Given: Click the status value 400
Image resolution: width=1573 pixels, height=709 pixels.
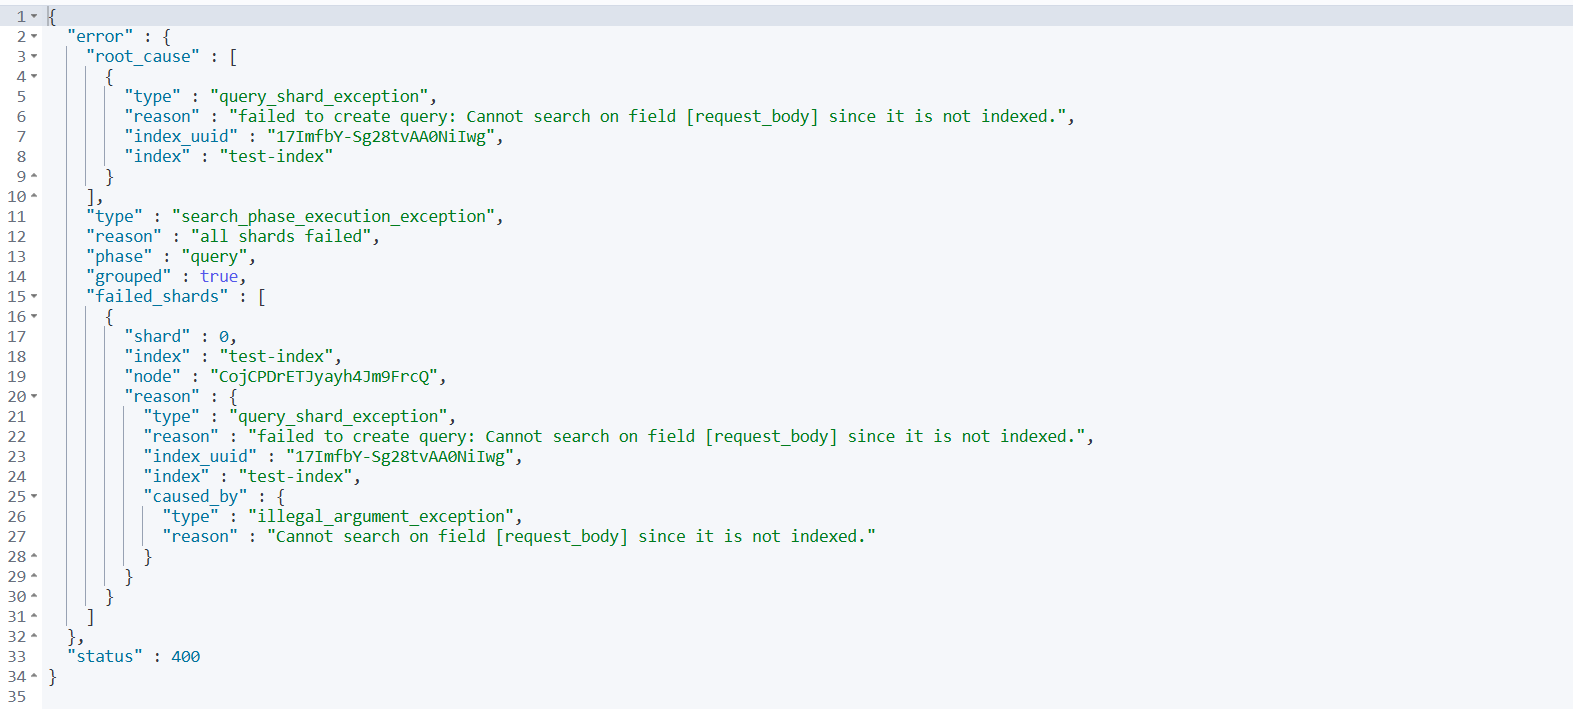Looking at the screenshot, I should (186, 657).
